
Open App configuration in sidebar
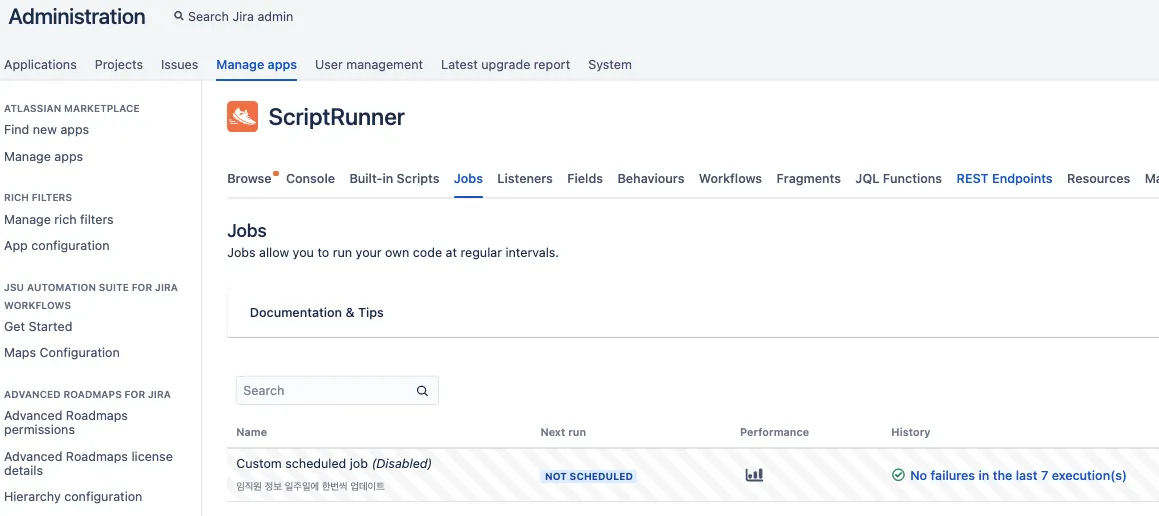coord(57,245)
